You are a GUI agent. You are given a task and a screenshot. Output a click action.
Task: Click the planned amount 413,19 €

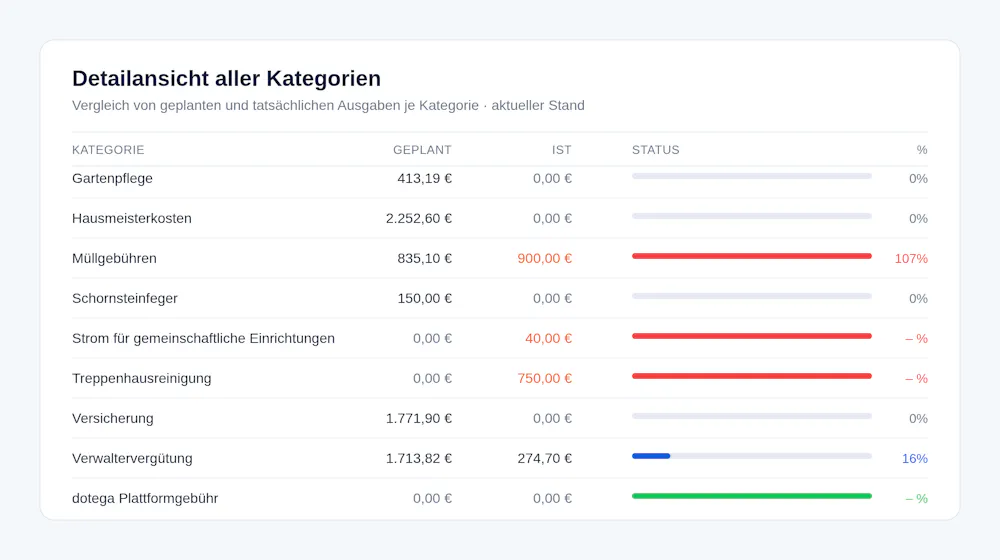click(424, 179)
